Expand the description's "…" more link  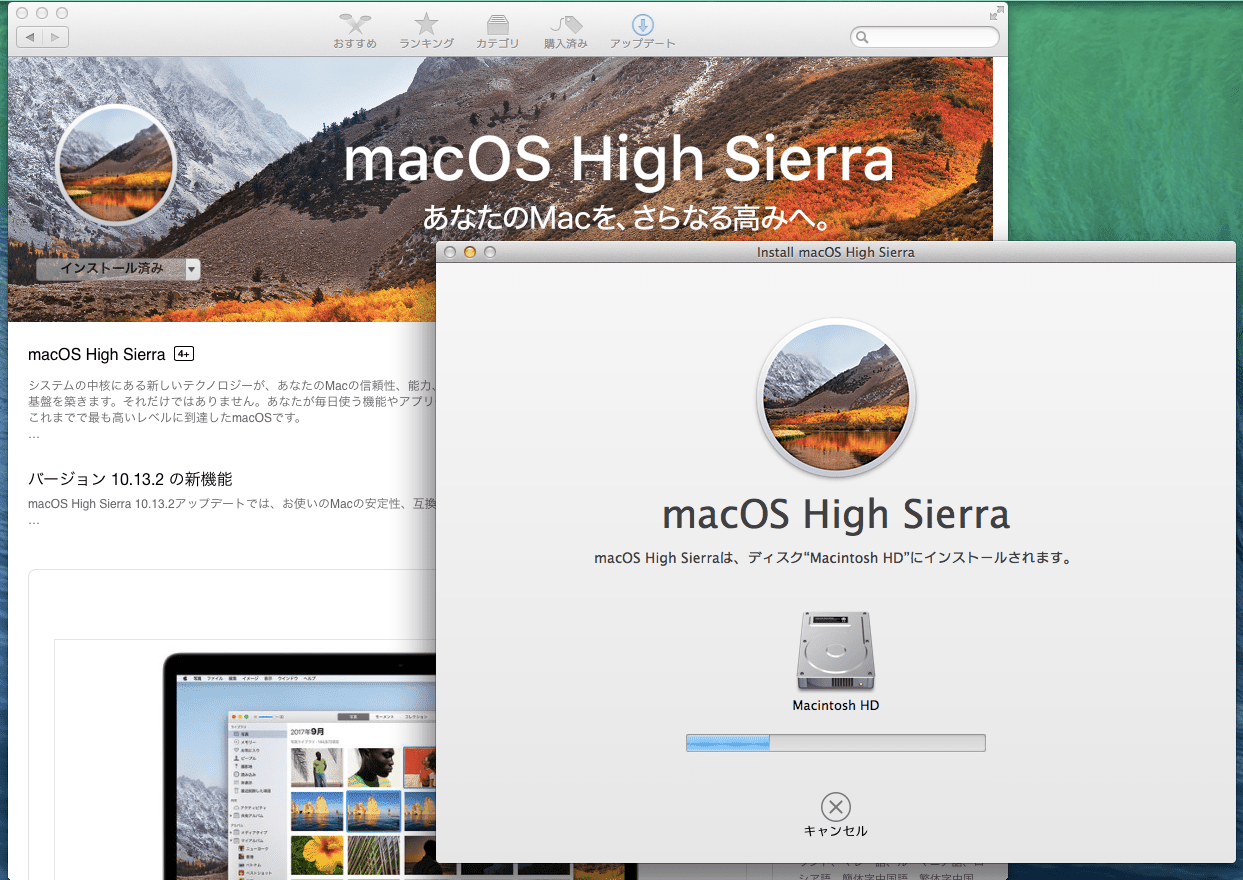[x=34, y=435]
